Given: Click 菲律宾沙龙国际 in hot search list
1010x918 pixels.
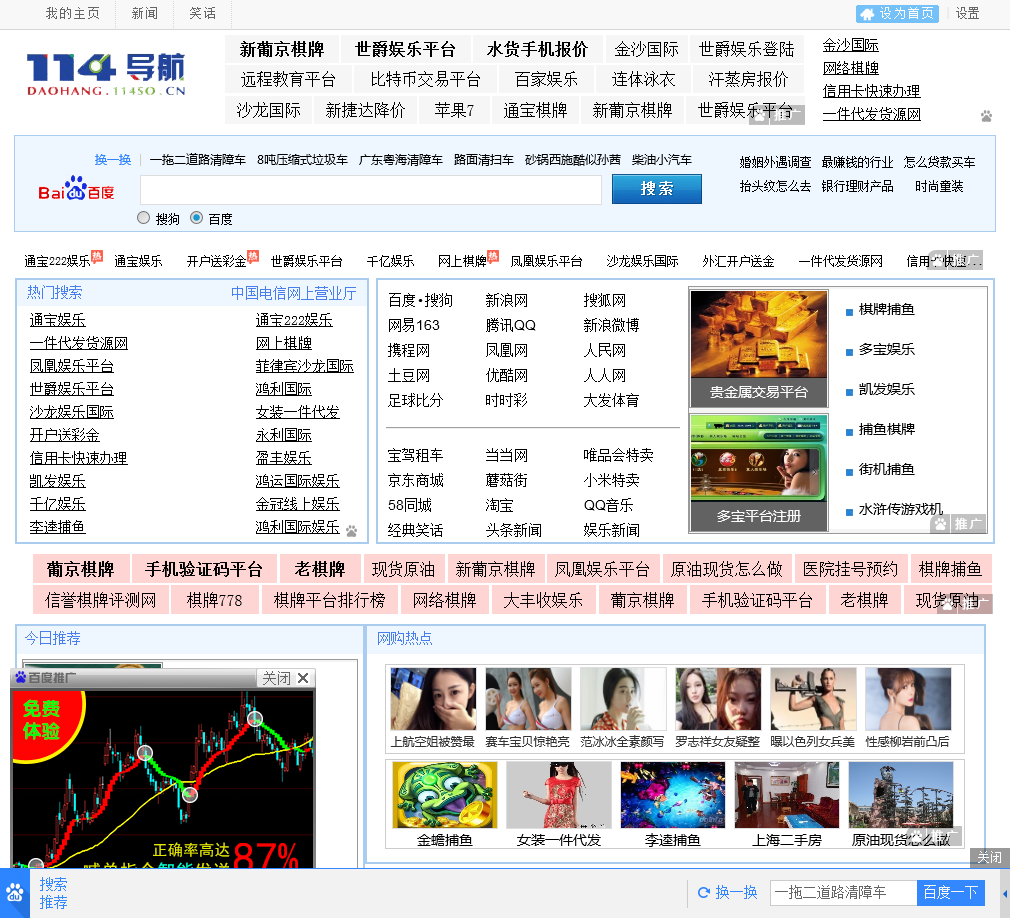Looking at the screenshot, I should point(304,365).
